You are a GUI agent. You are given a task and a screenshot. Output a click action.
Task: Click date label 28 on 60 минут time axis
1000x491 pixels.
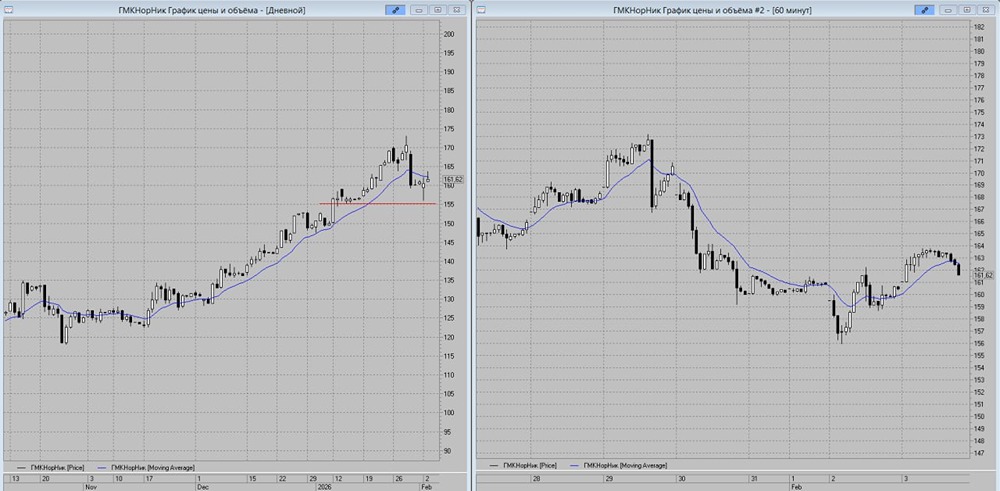pos(537,478)
